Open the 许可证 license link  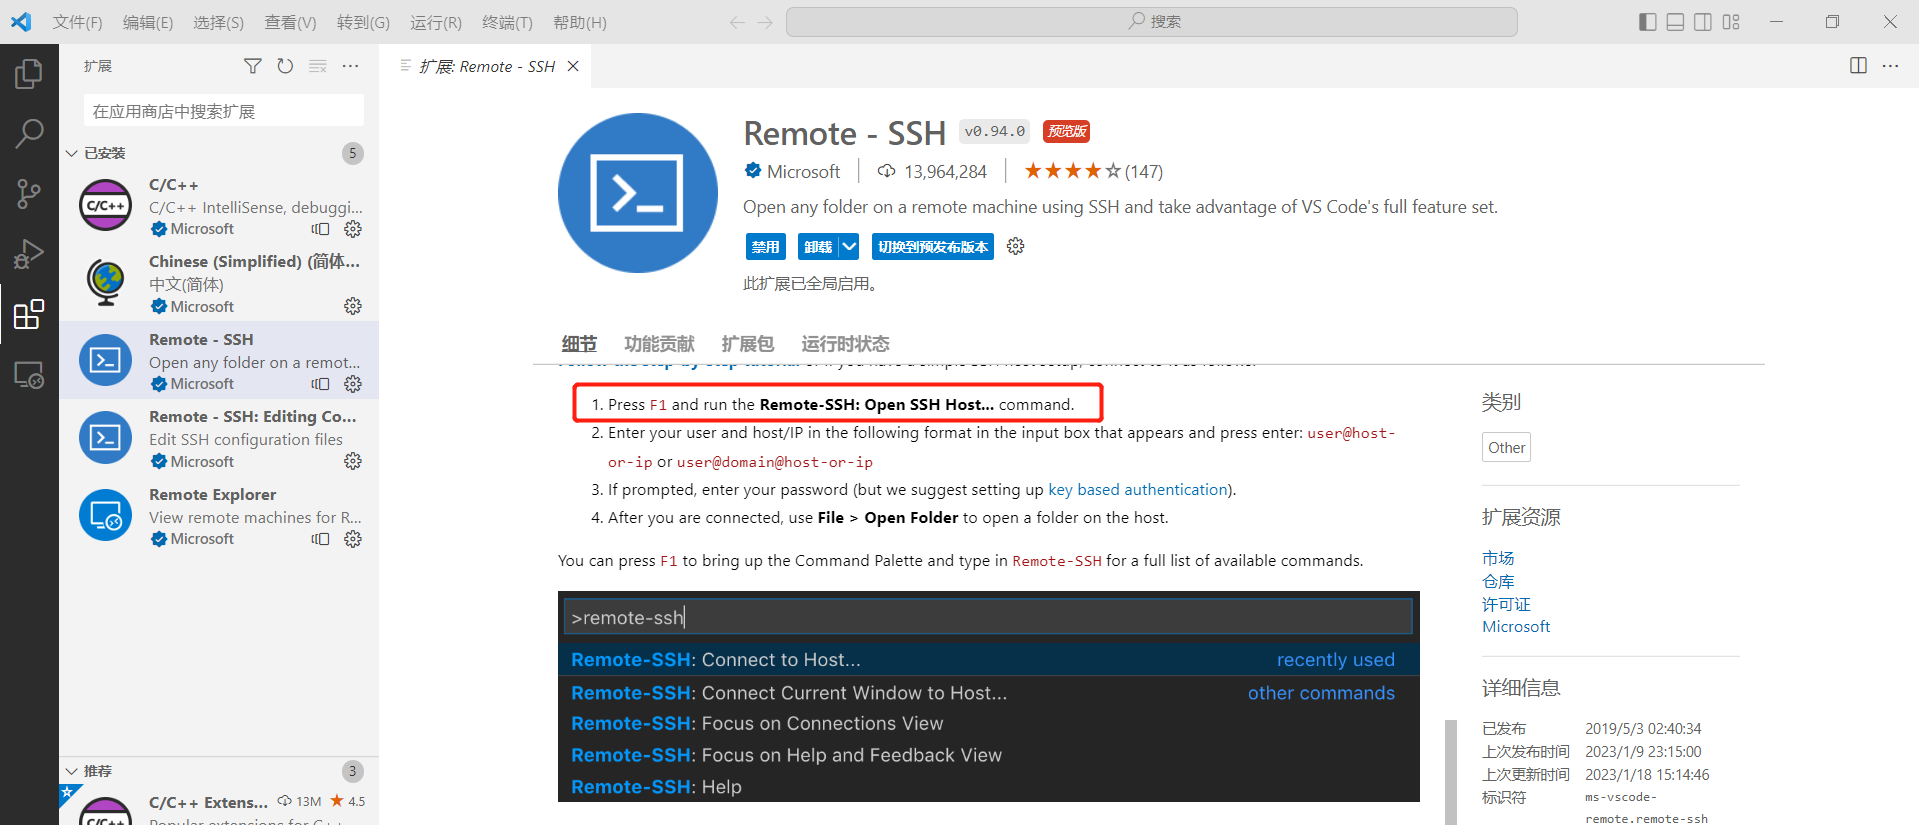(1506, 604)
